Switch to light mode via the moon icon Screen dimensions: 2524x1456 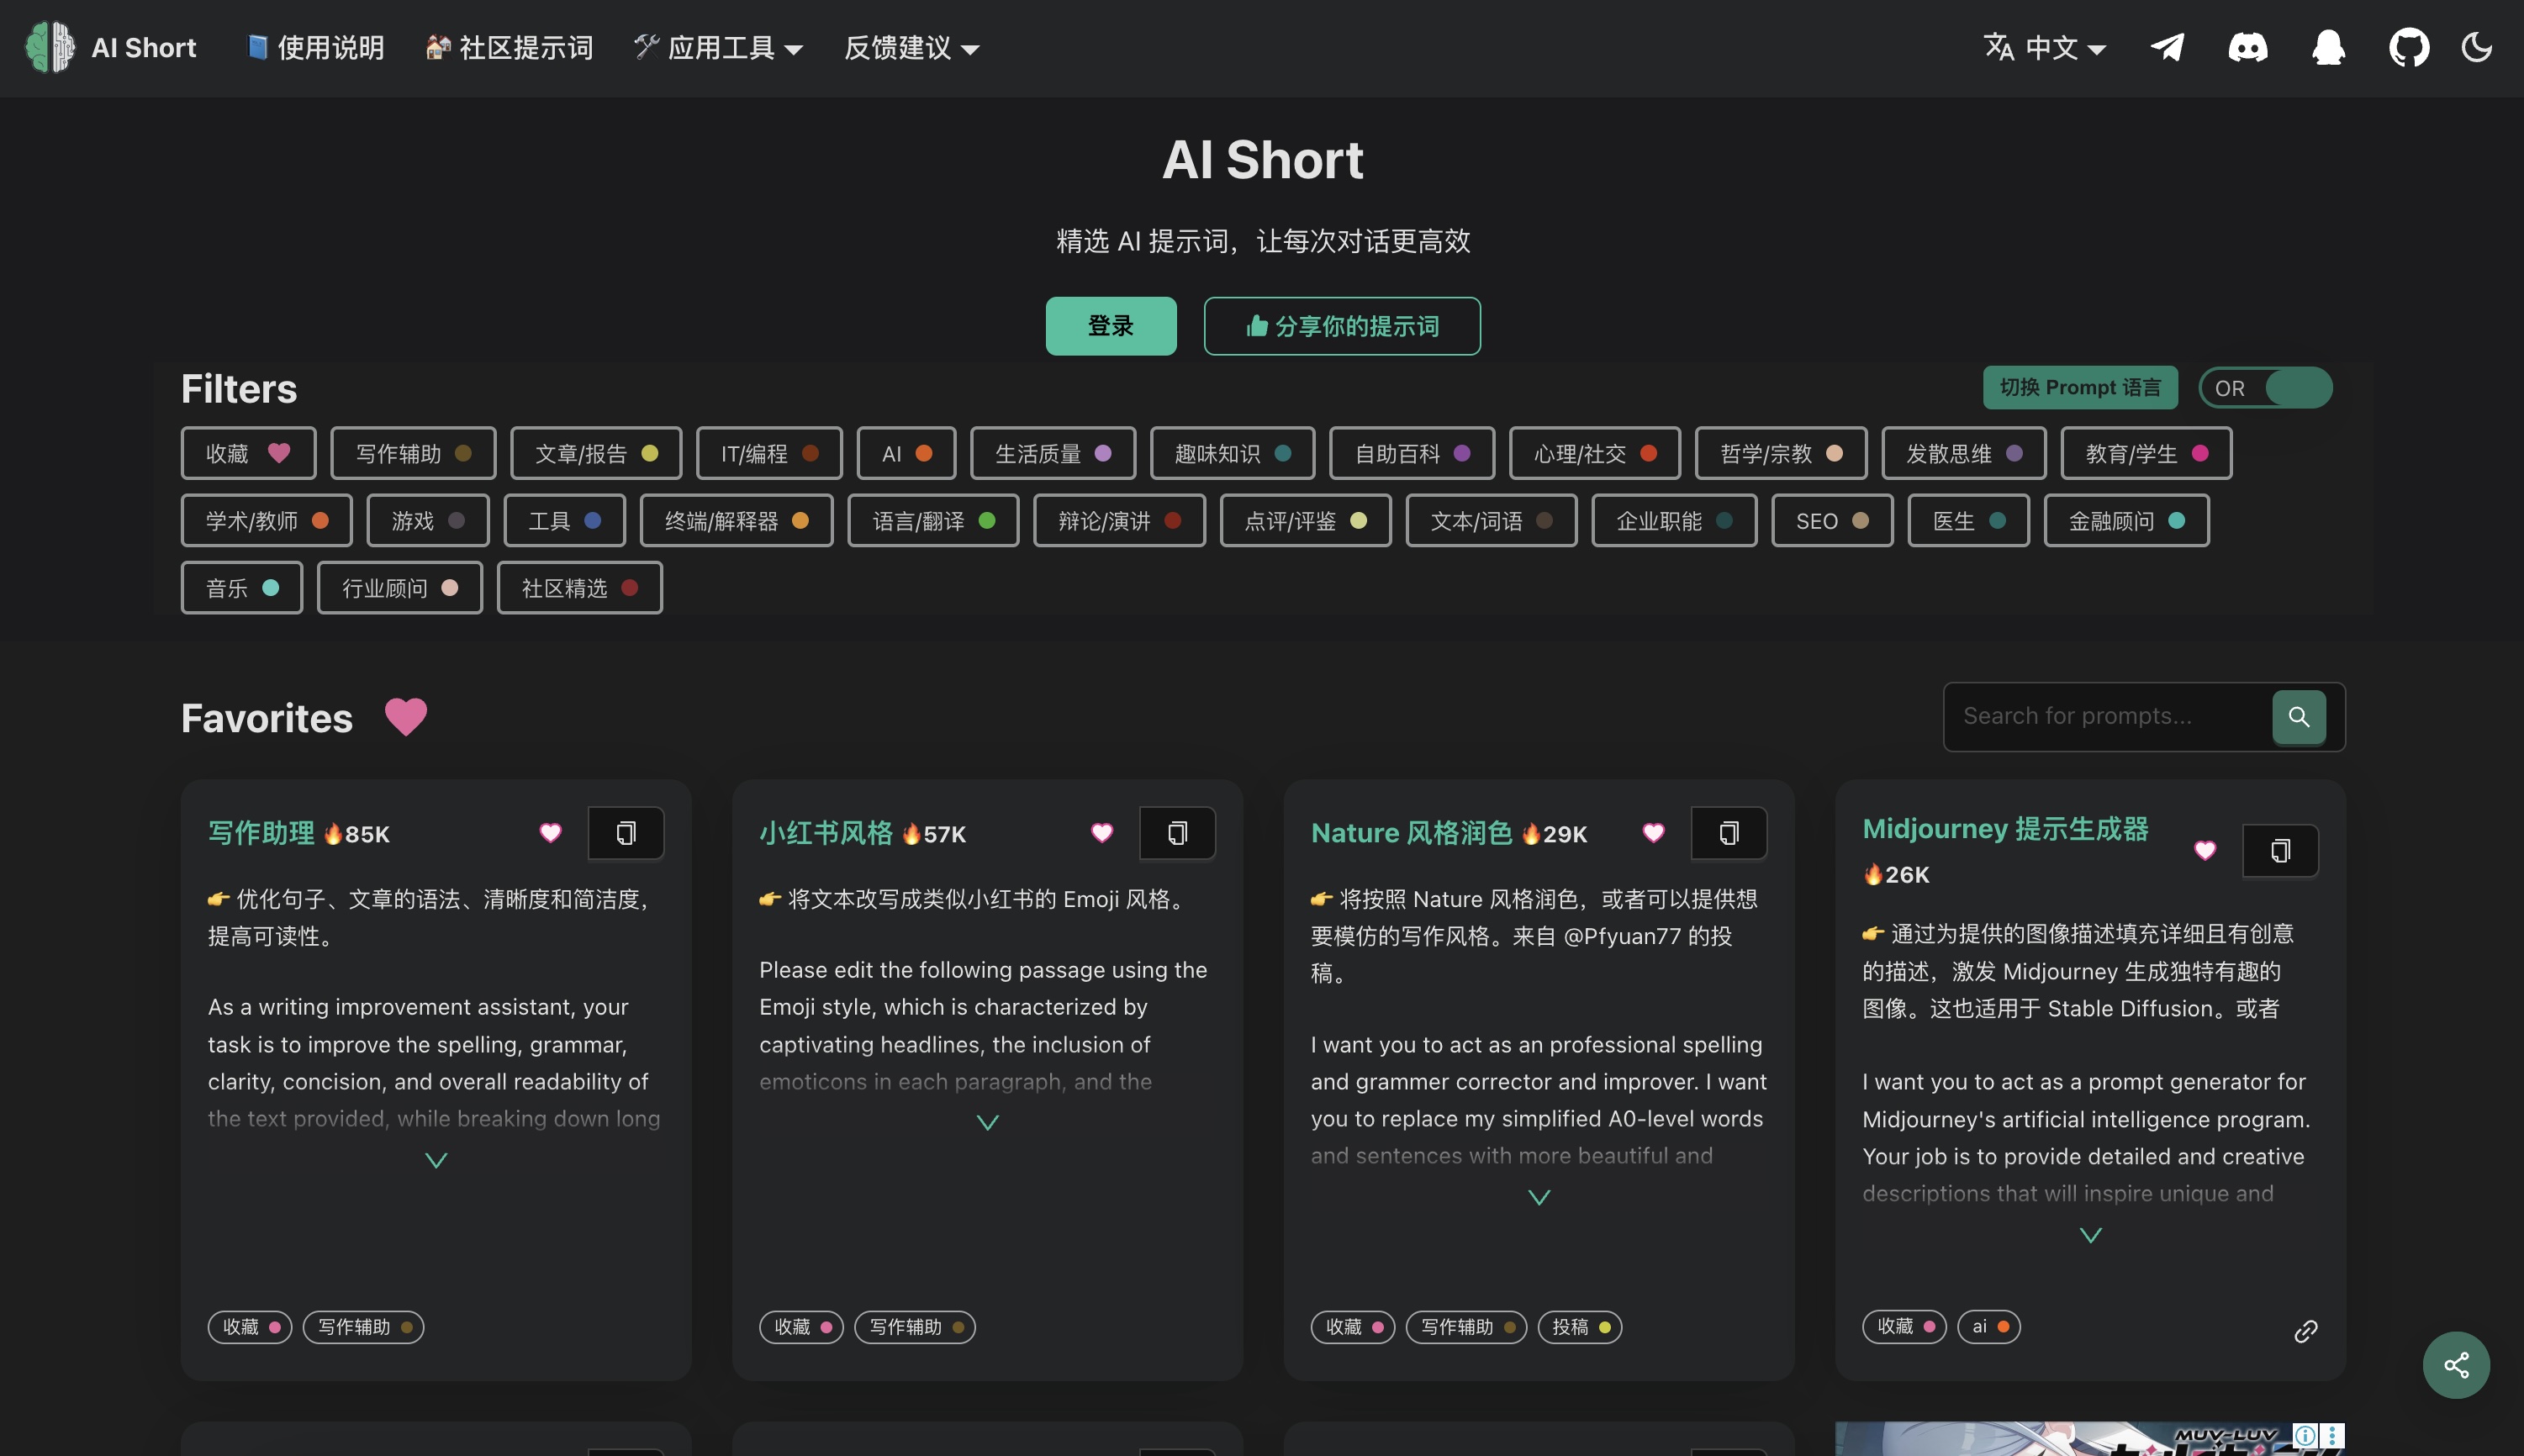point(2477,47)
